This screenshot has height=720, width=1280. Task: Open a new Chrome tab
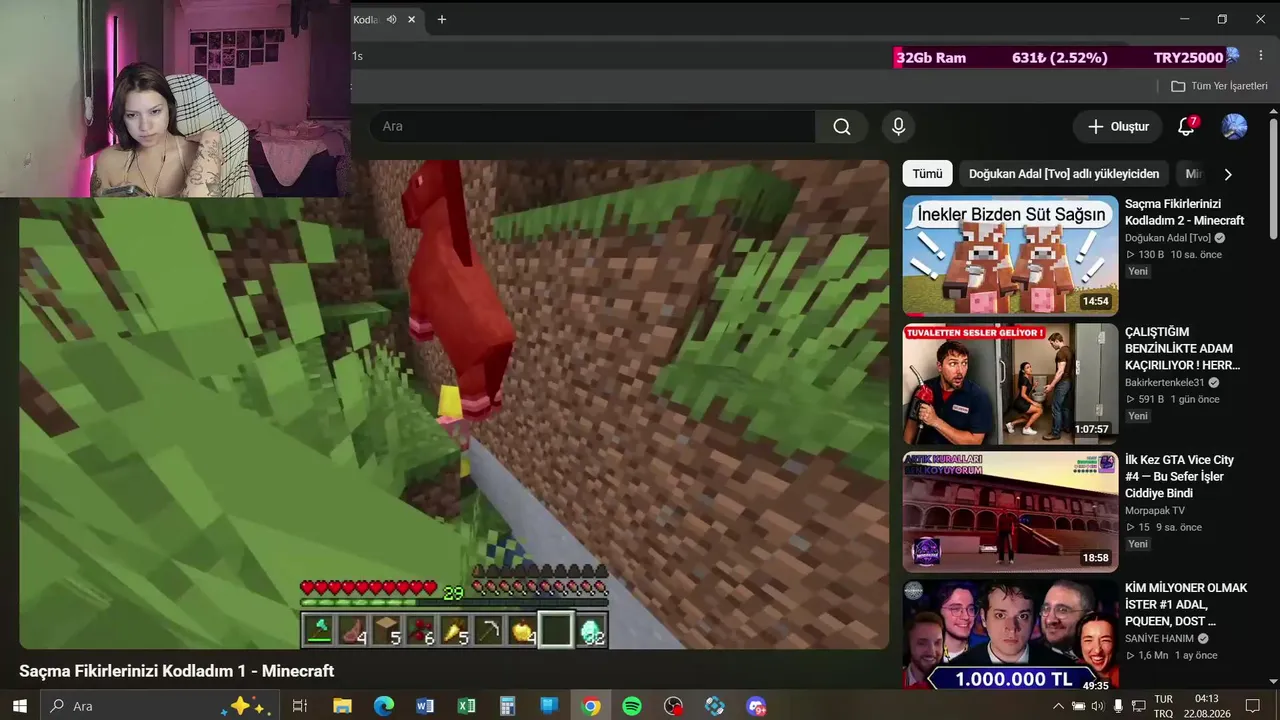tap(441, 19)
